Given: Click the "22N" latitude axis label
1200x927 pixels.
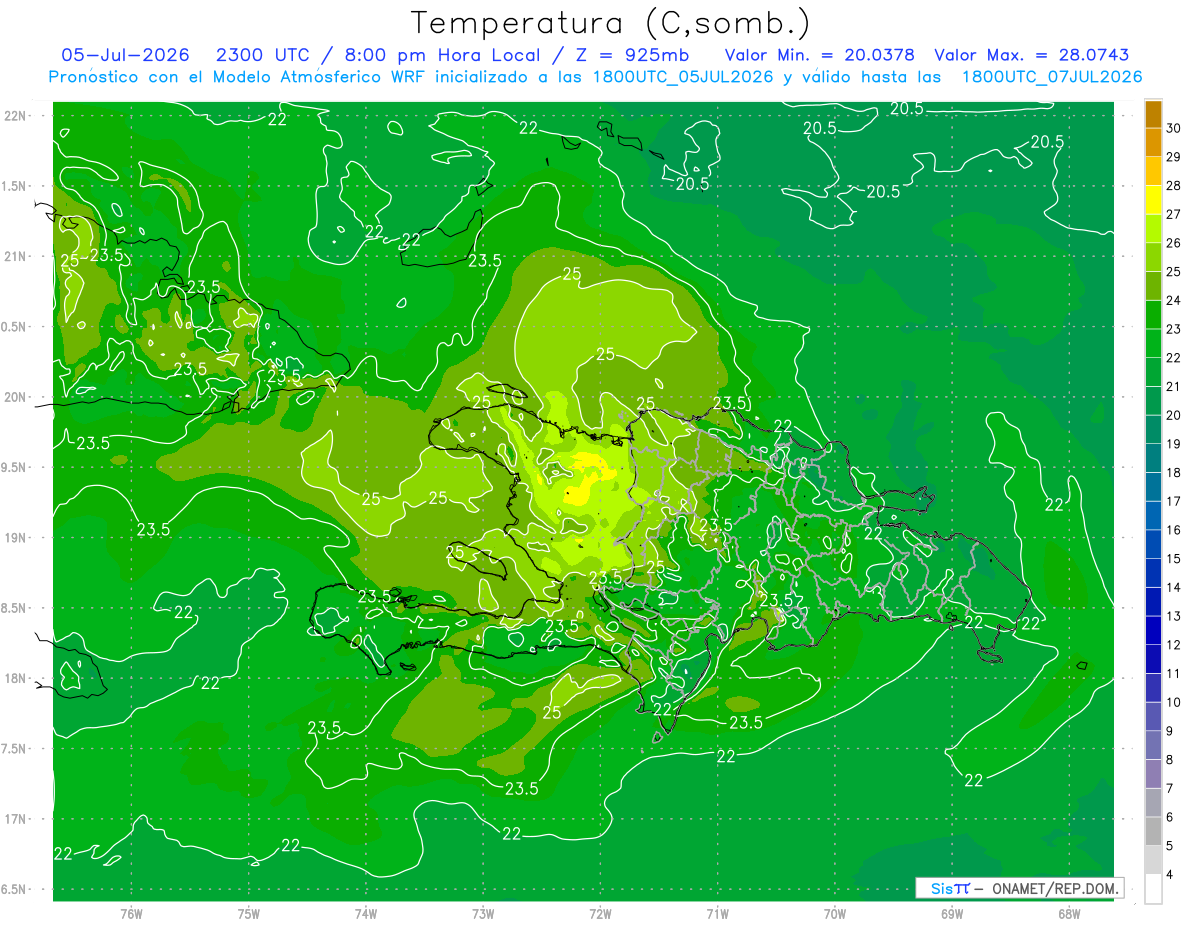Looking at the screenshot, I should (15, 116).
